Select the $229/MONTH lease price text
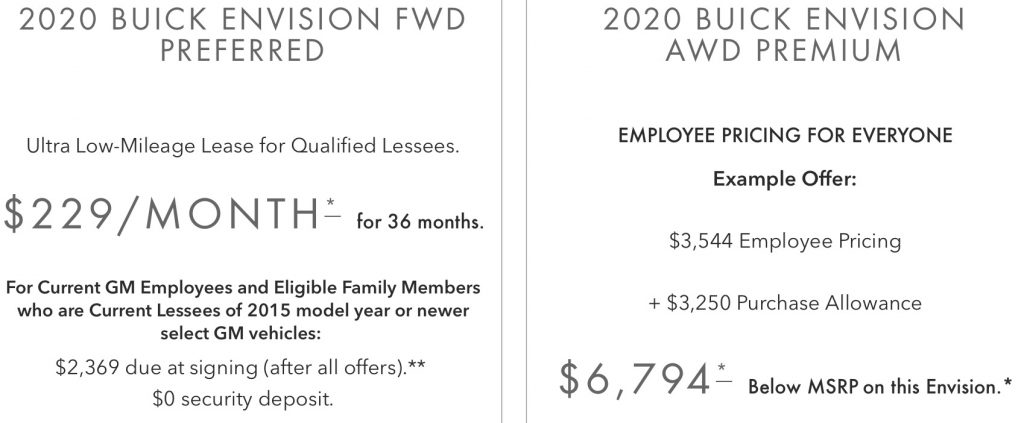This screenshot has width=1024, height=423. [x=161, y=213]
